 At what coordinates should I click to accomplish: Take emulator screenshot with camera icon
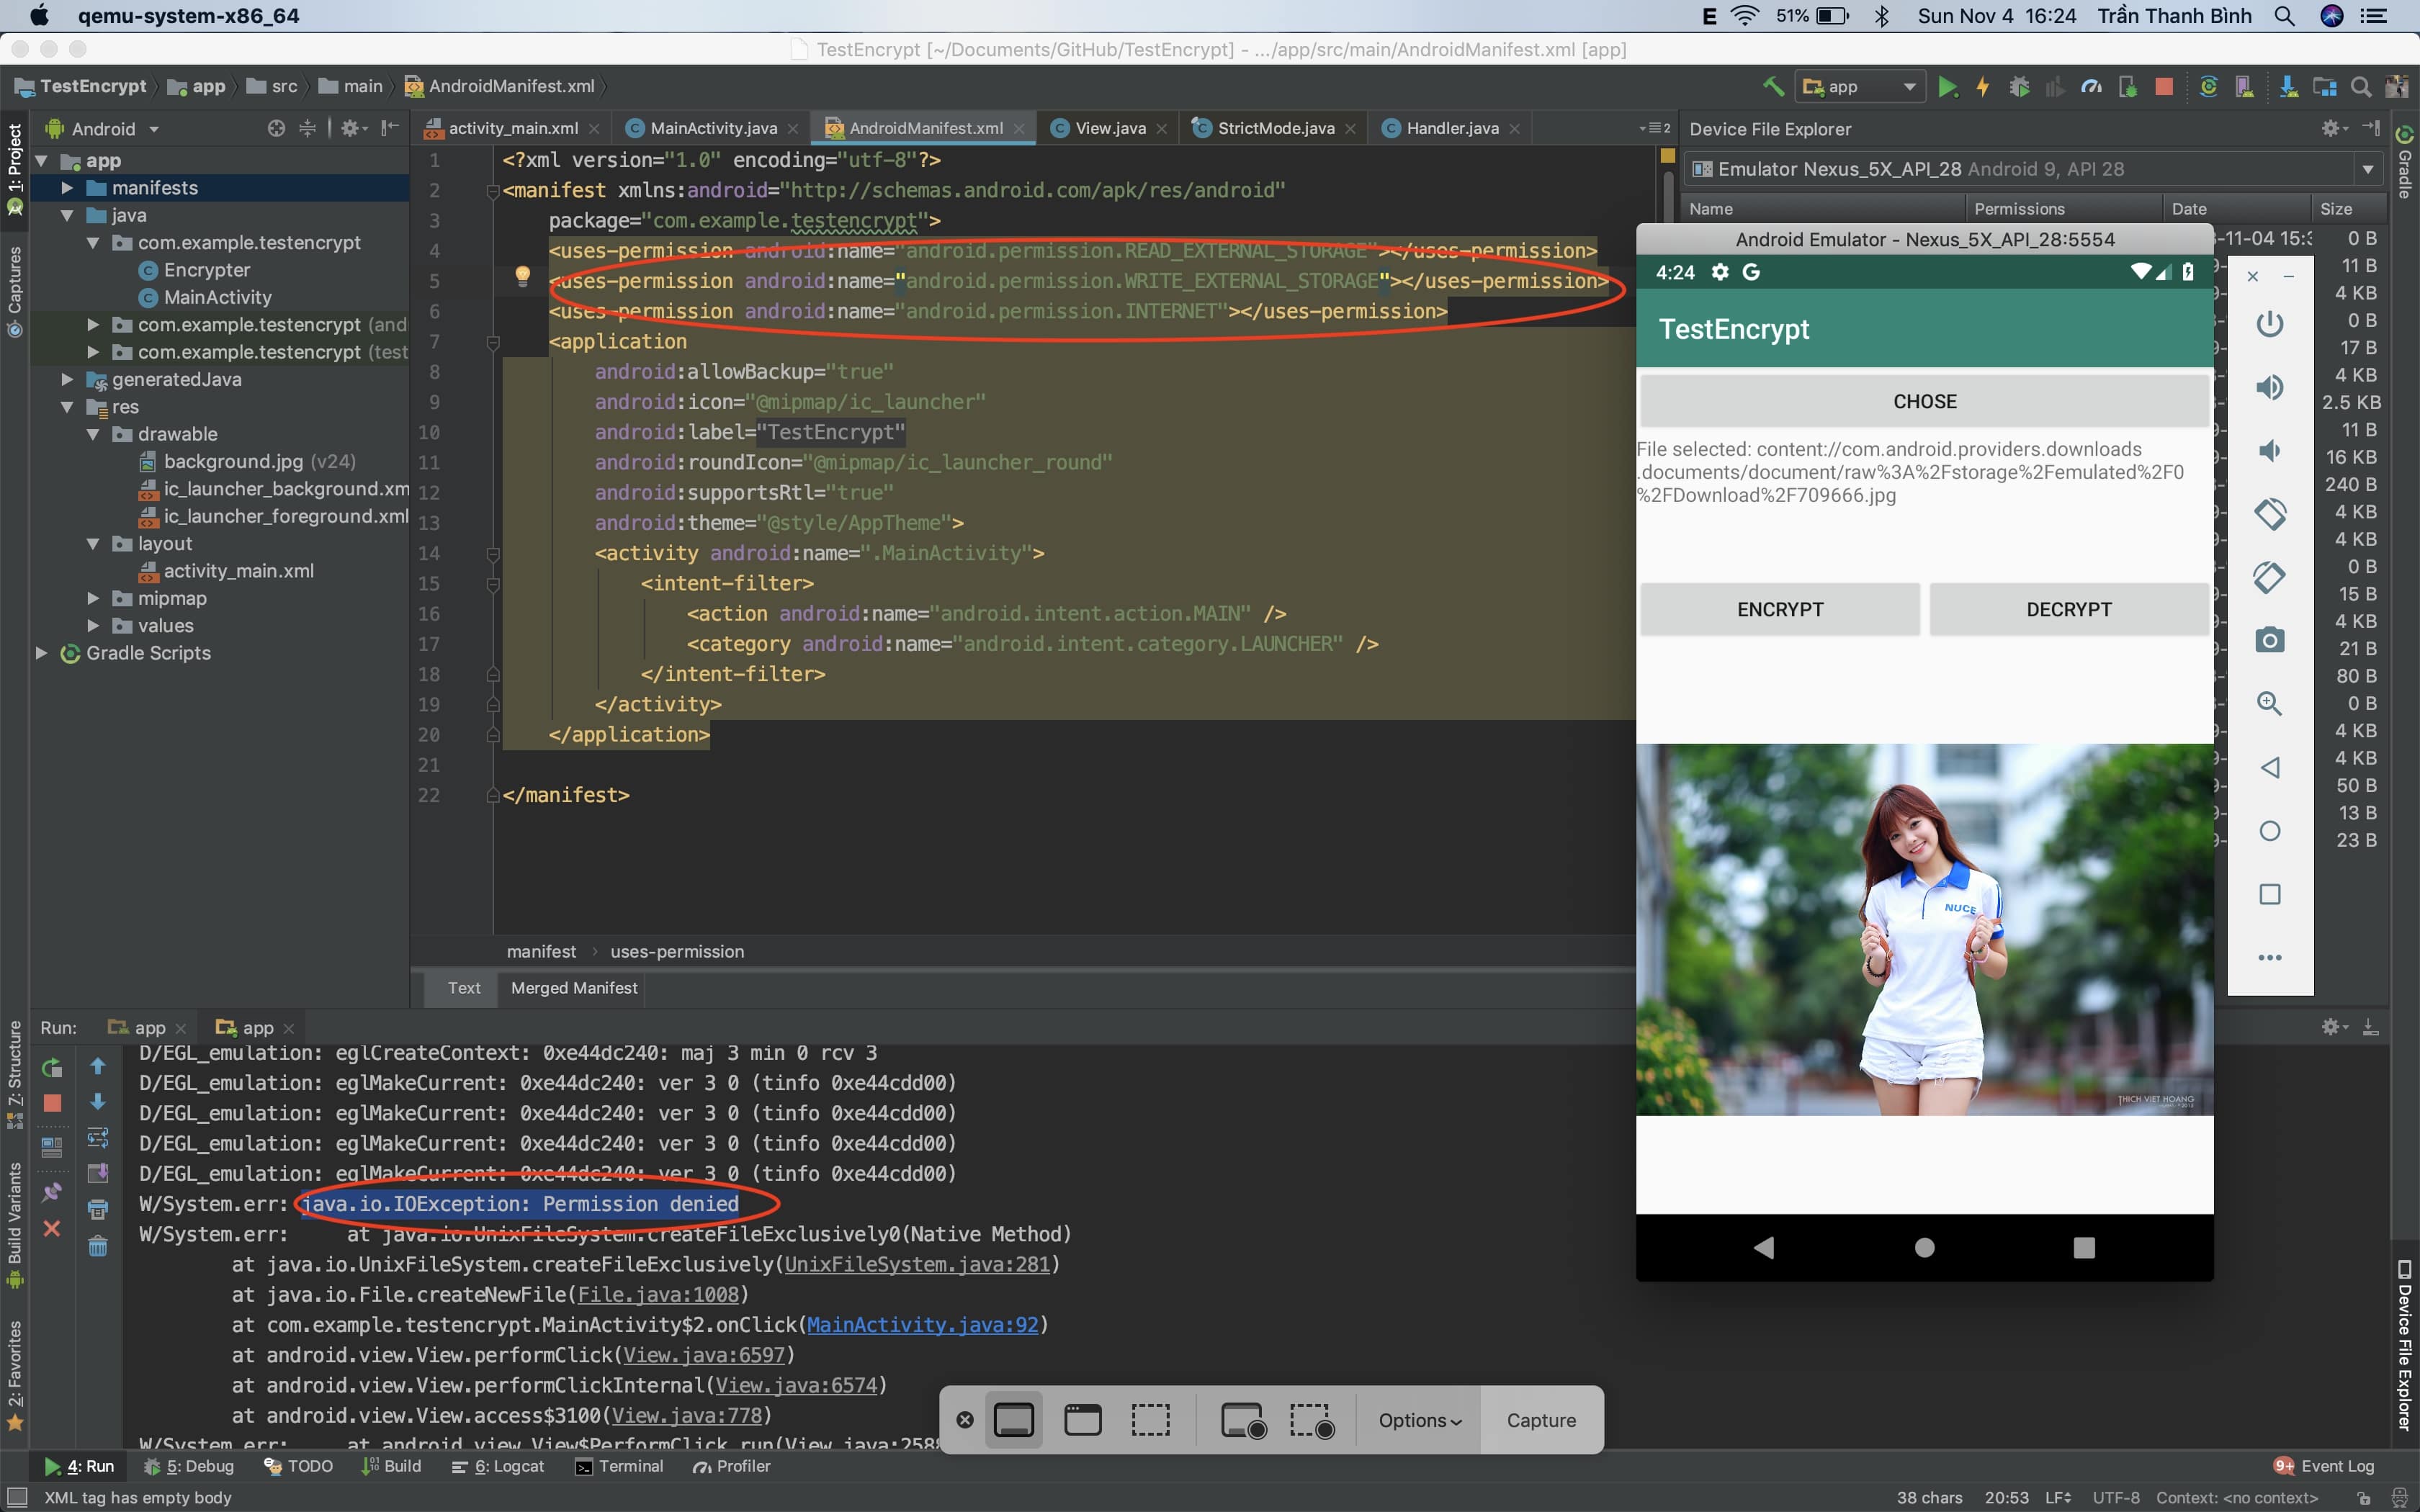pos(2269,640)
